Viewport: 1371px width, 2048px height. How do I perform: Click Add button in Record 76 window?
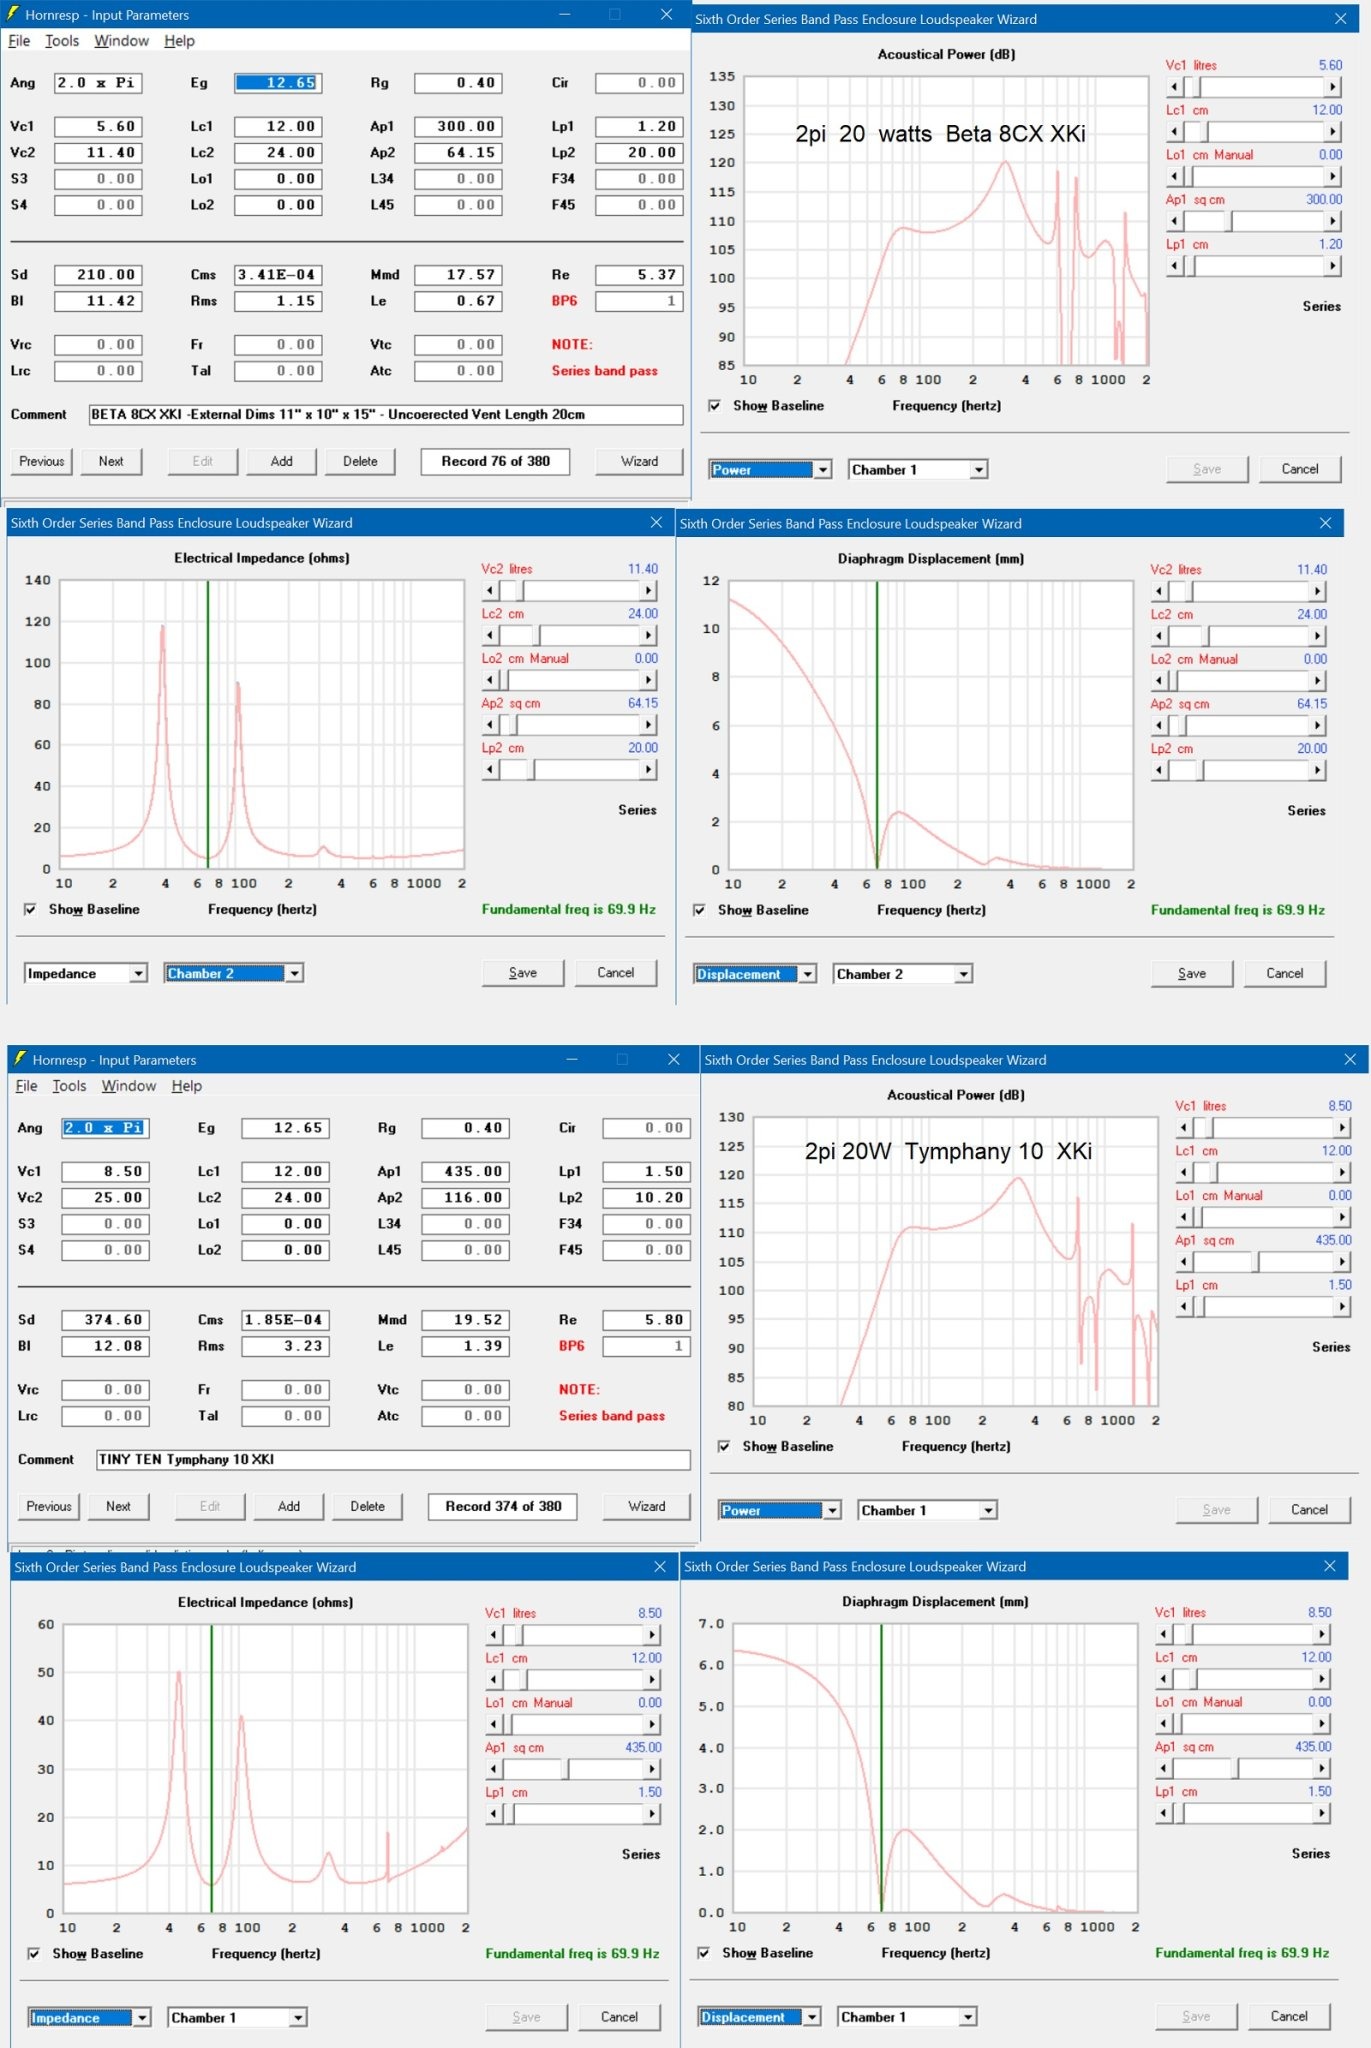(x=282, y=461)
